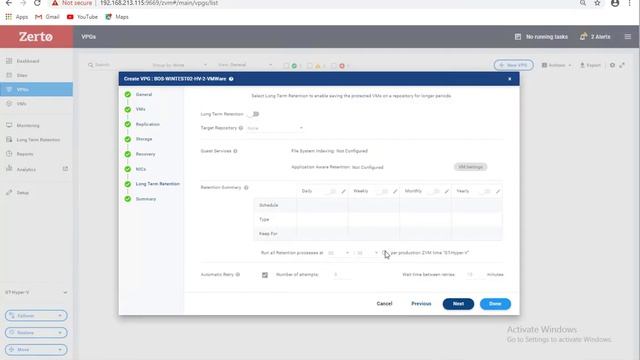Open the Analytics icon in the sidebar
640x360 pixels.
9,169
